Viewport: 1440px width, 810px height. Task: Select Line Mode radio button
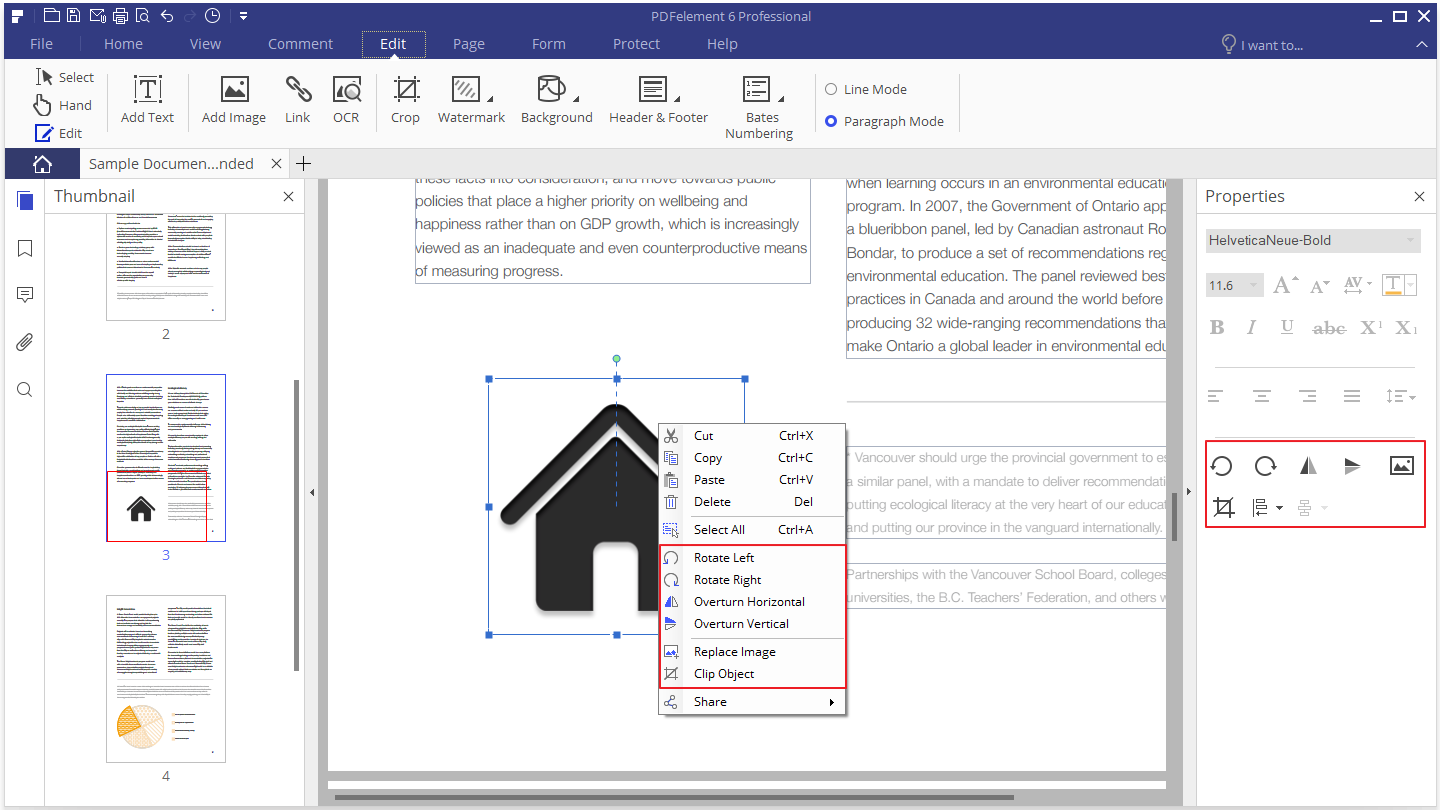831,89
